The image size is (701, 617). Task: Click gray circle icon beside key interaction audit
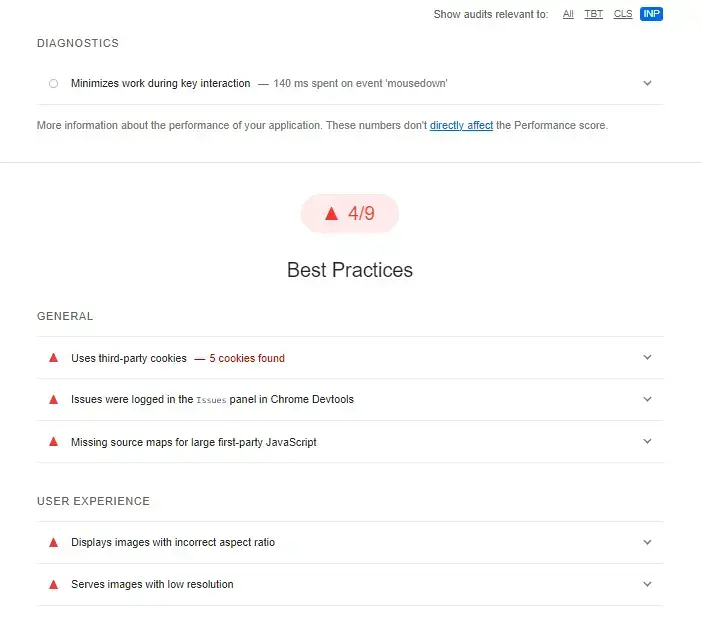coord(54,83)
